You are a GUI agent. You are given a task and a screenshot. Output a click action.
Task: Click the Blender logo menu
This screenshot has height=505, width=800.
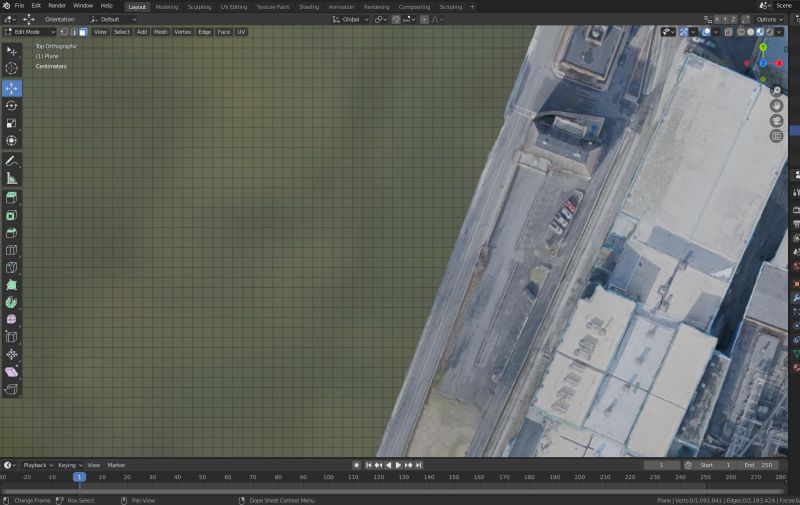[x=6, y=6]
